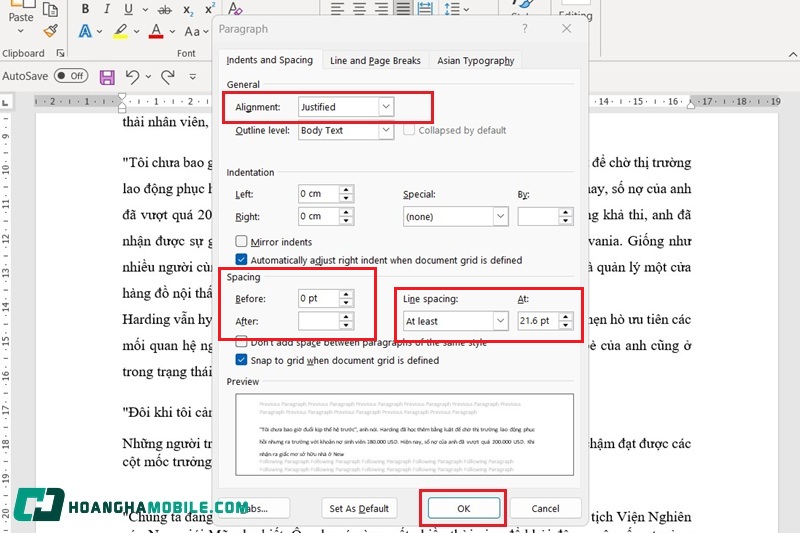Undo the last action
The width and height of the screenshot is (800, 533).
133,76
